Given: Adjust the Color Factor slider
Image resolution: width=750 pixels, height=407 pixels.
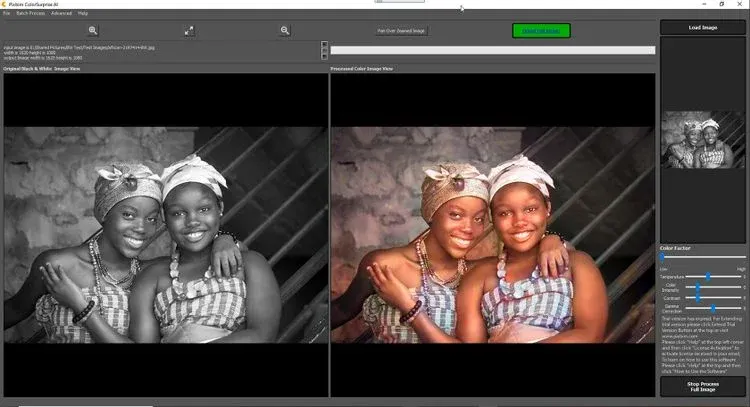Looking at the screenshot, I should tap(663, 257).
